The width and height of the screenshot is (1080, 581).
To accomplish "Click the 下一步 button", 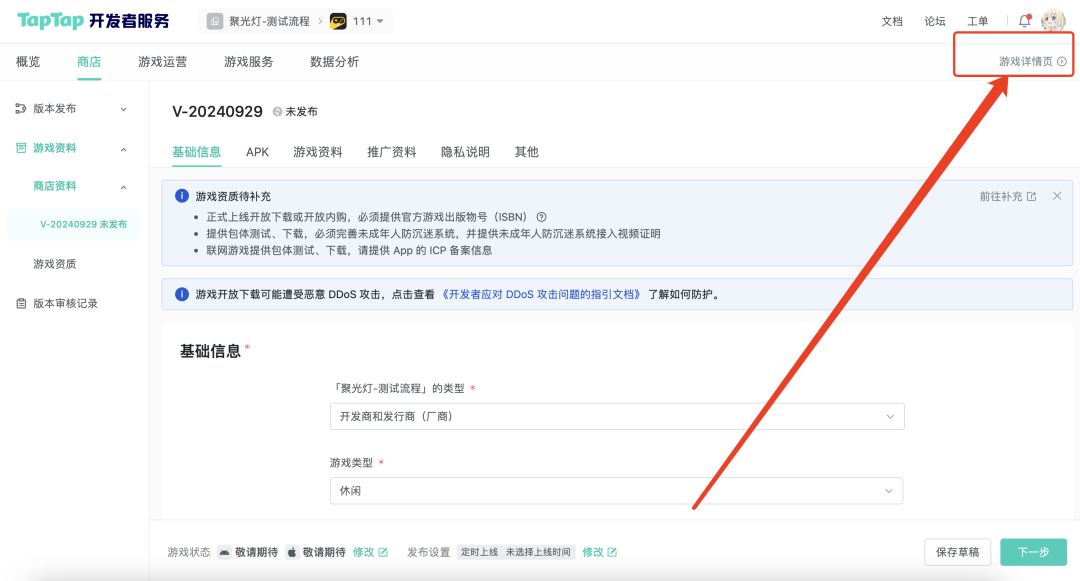I will pos(1033,552).
